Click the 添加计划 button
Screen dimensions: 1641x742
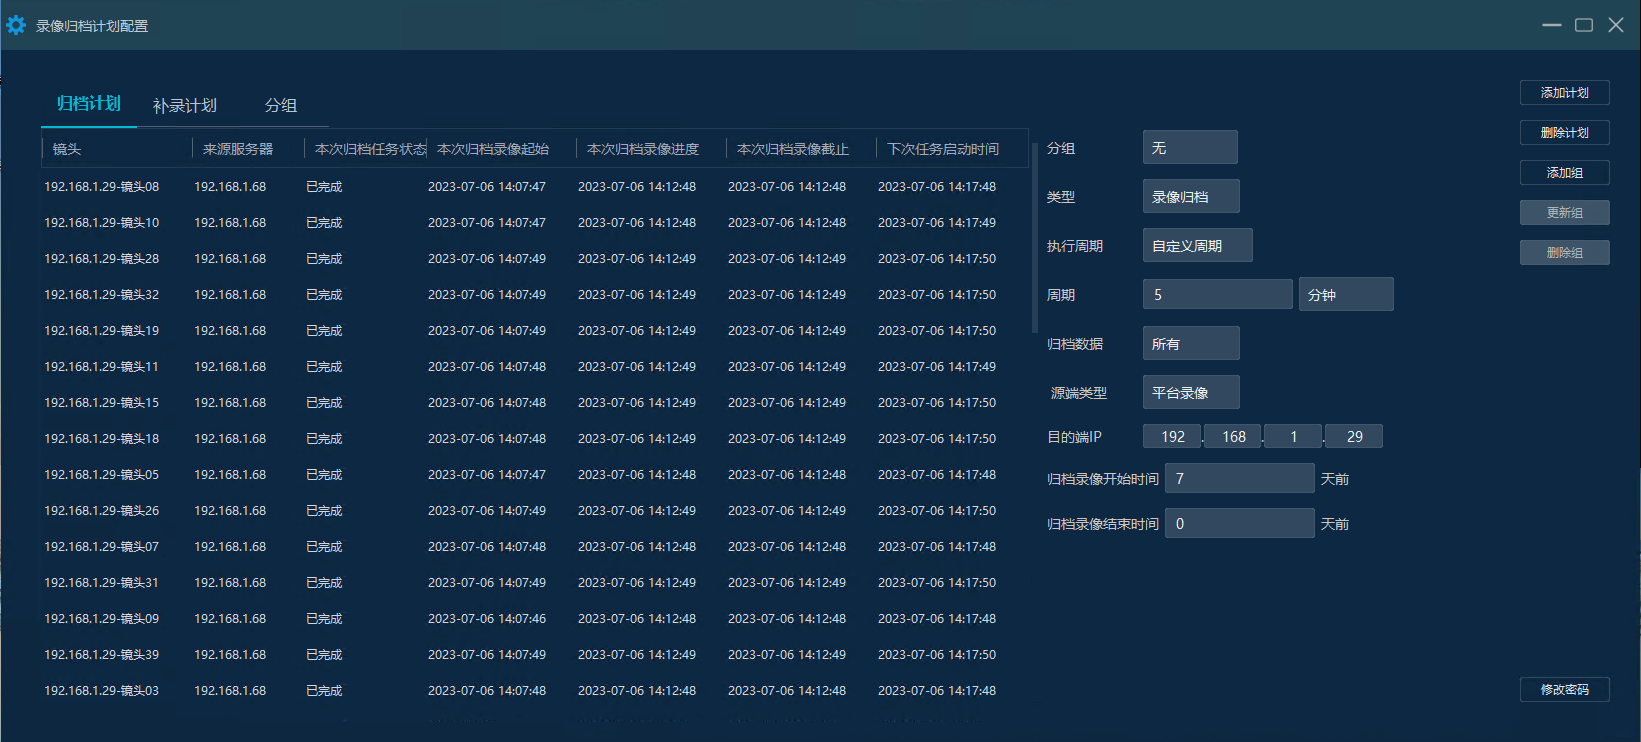(1564, 93)
